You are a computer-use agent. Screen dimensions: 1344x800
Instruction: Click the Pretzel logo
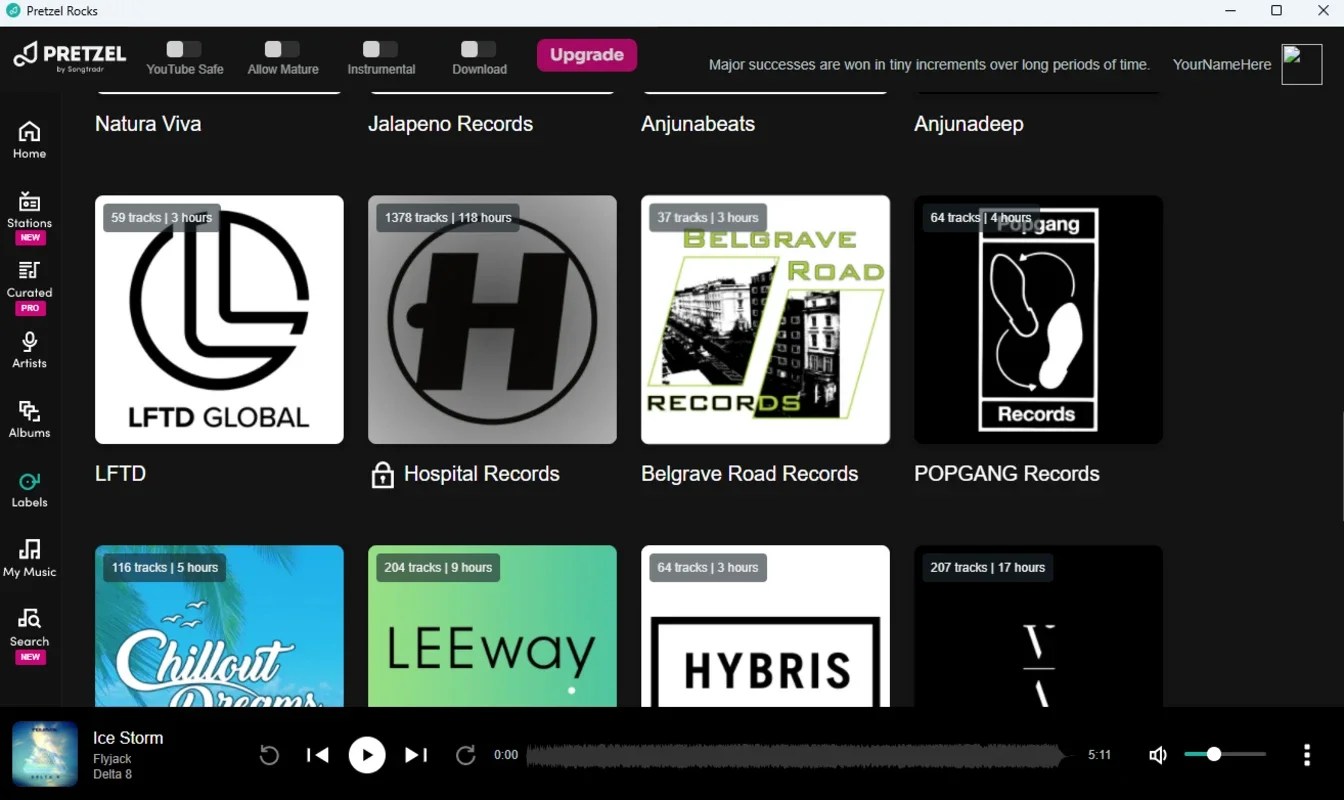(x=70, y=56)
